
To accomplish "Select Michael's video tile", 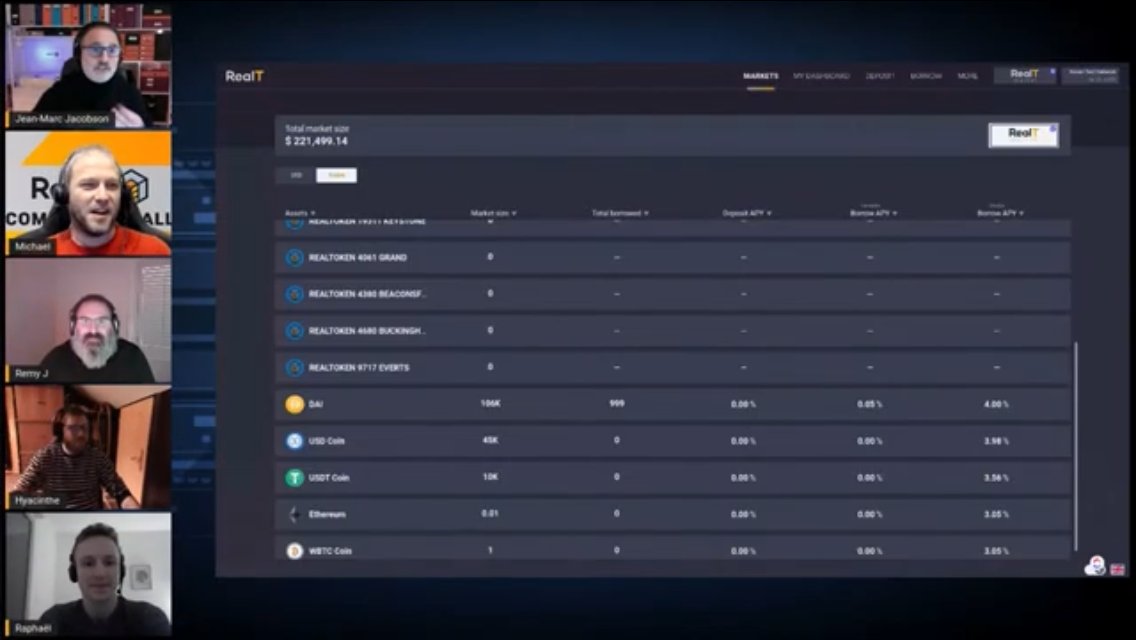I will pyautogui.click(x=88, y=193).
